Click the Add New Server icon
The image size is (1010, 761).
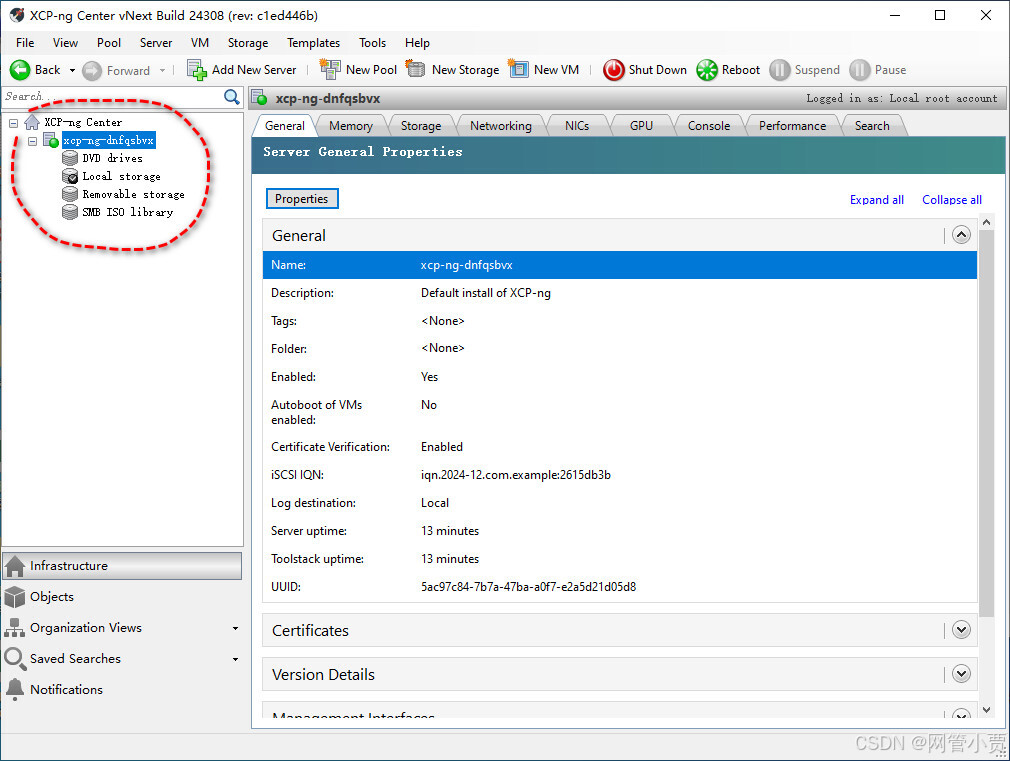tap(196, 70)
